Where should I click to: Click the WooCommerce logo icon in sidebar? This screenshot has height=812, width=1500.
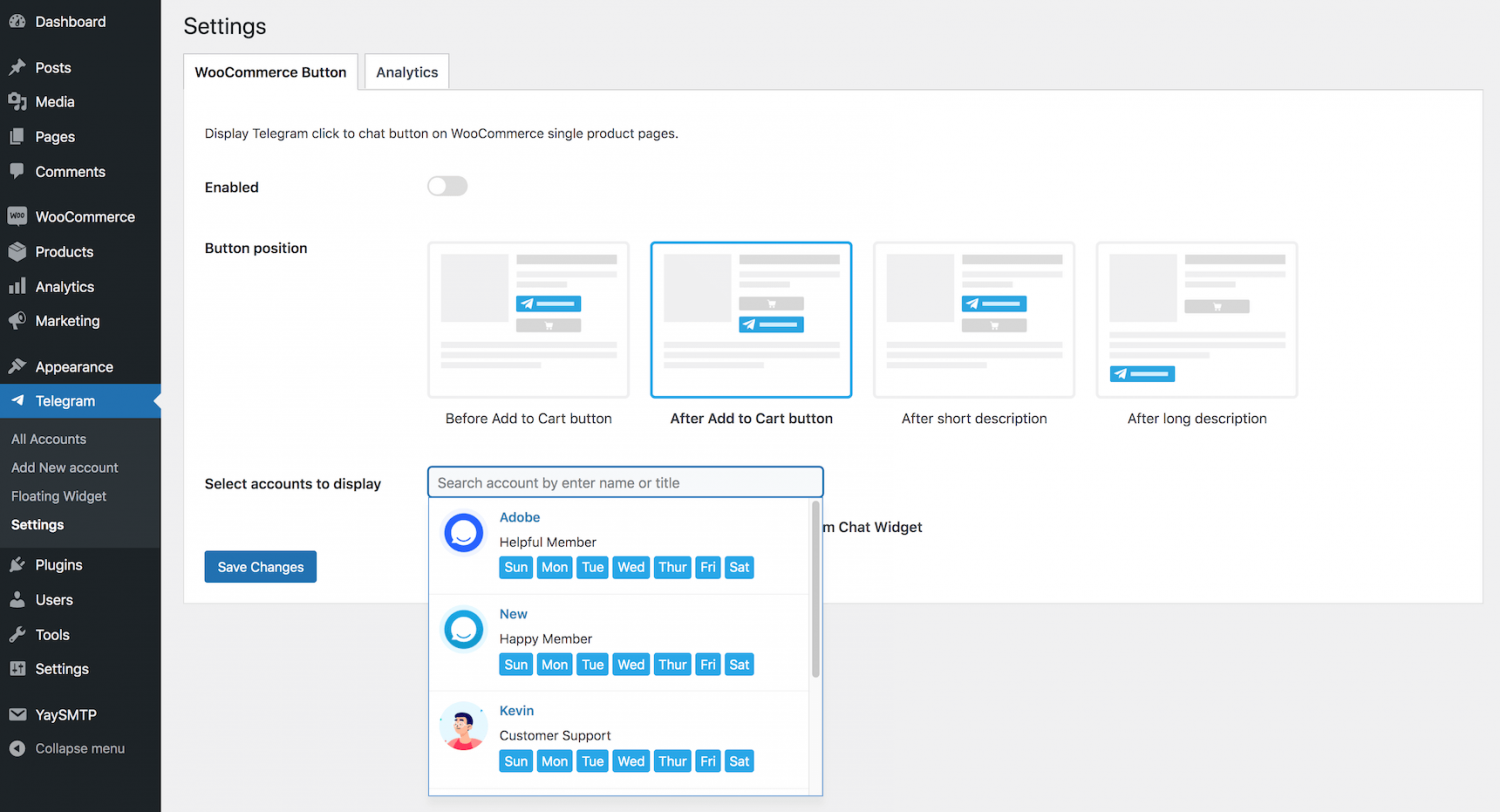click(17, 217)
